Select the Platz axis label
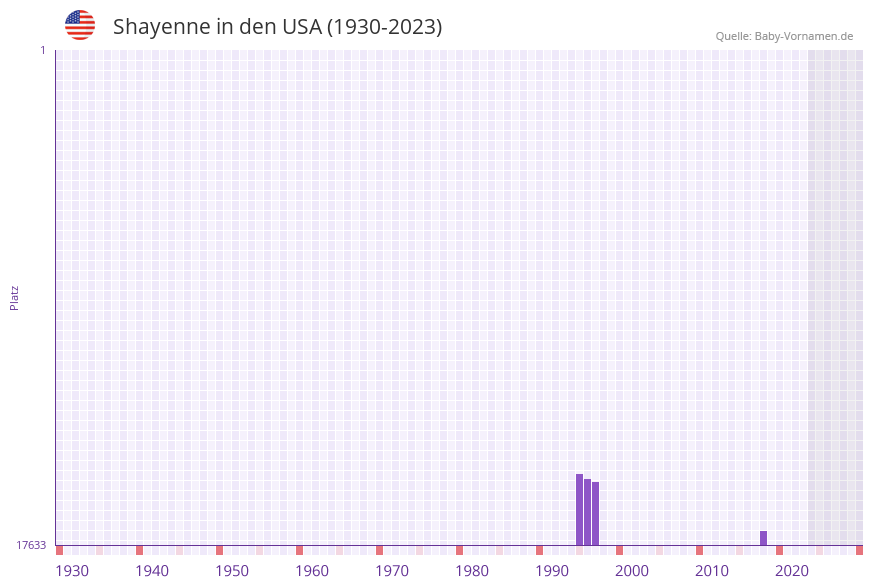 pos(13,297)
